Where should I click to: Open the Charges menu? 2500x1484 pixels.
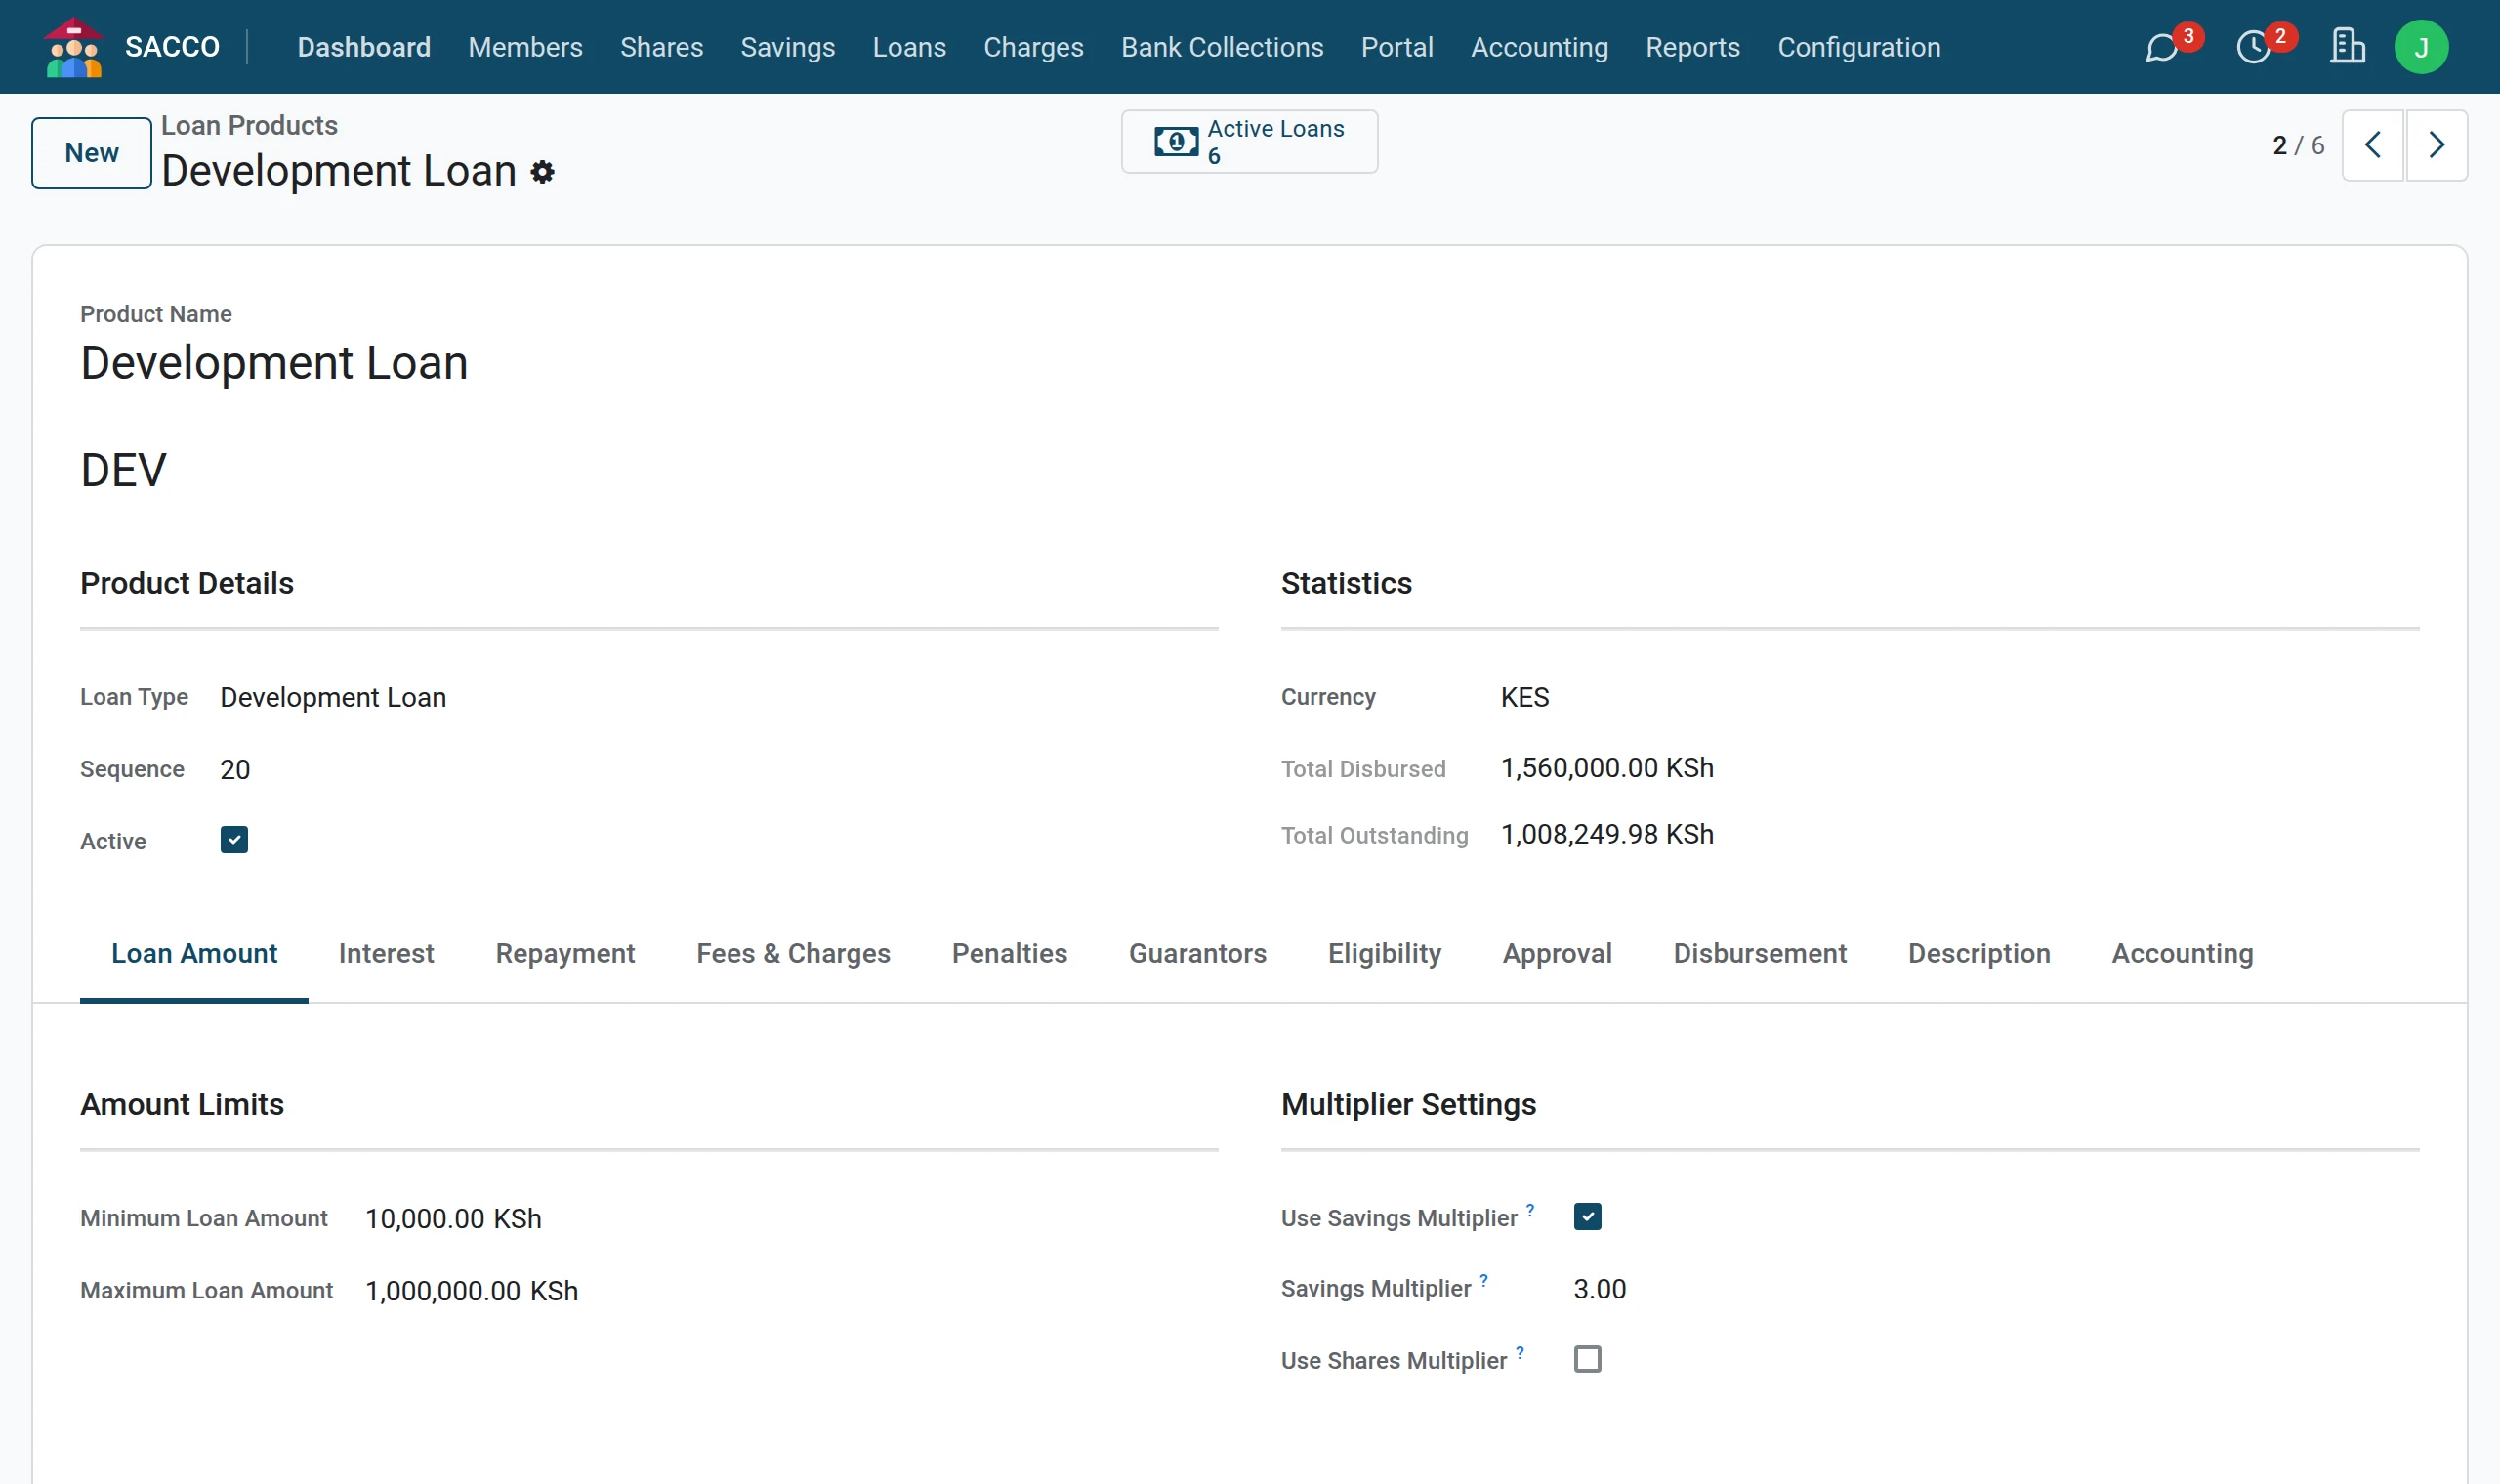pyautogui.click(x=1033, y=47)
